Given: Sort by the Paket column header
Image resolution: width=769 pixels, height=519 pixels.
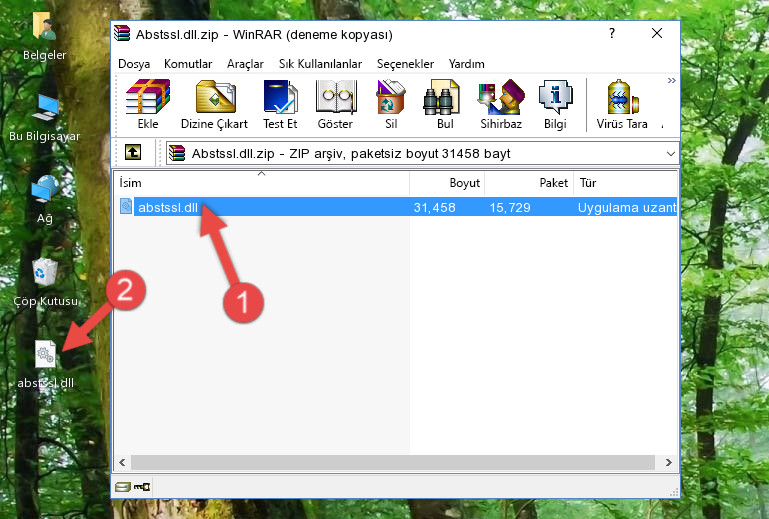Looking at the screenshot, I should [529, 183].
